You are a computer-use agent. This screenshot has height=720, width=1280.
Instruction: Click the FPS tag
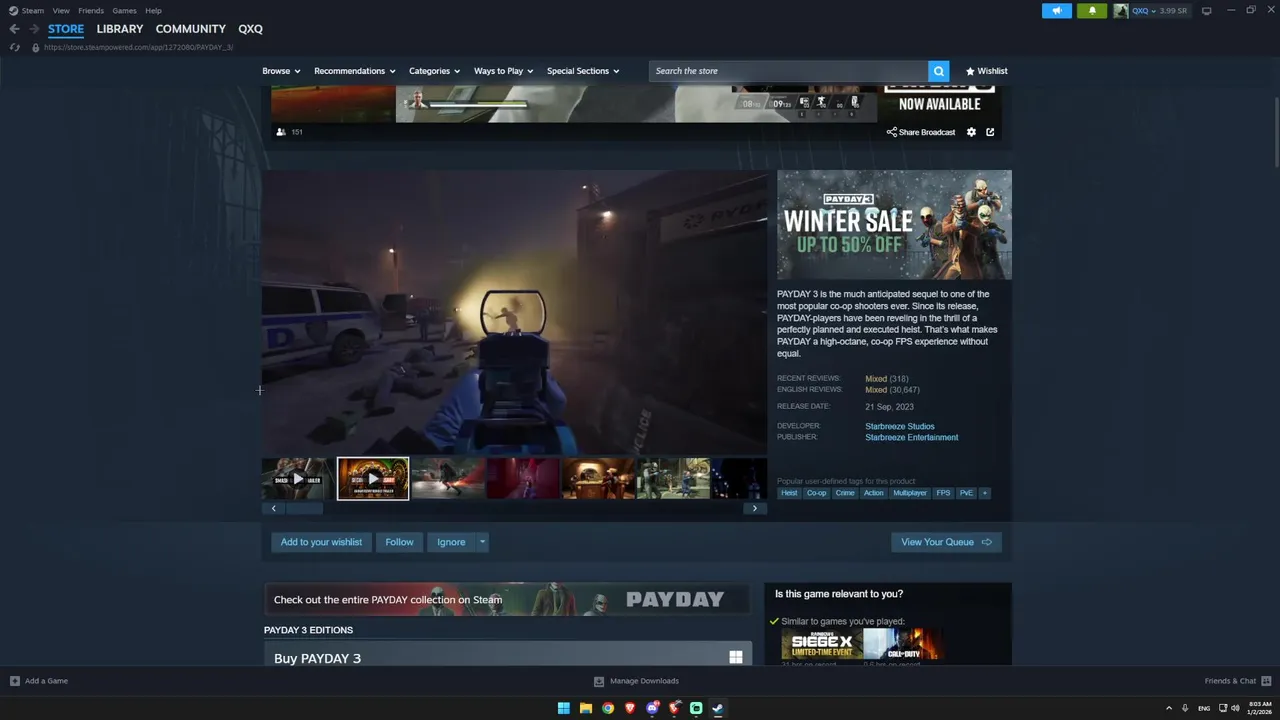[x=943, y=493]
